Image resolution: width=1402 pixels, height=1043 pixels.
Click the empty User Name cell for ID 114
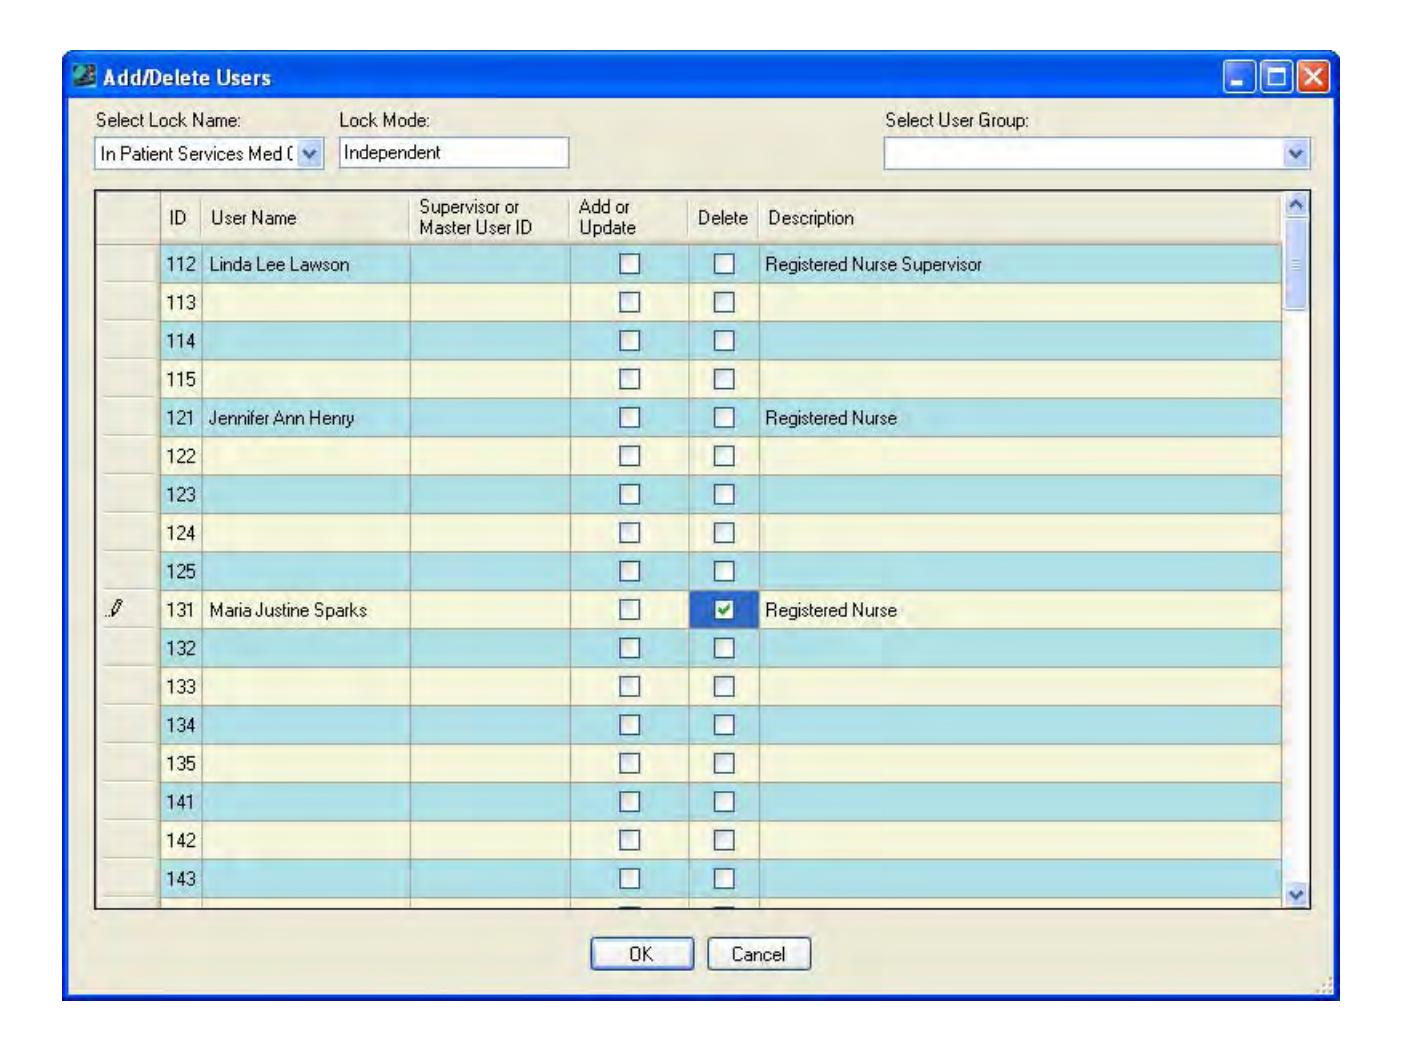click(305, 341)
